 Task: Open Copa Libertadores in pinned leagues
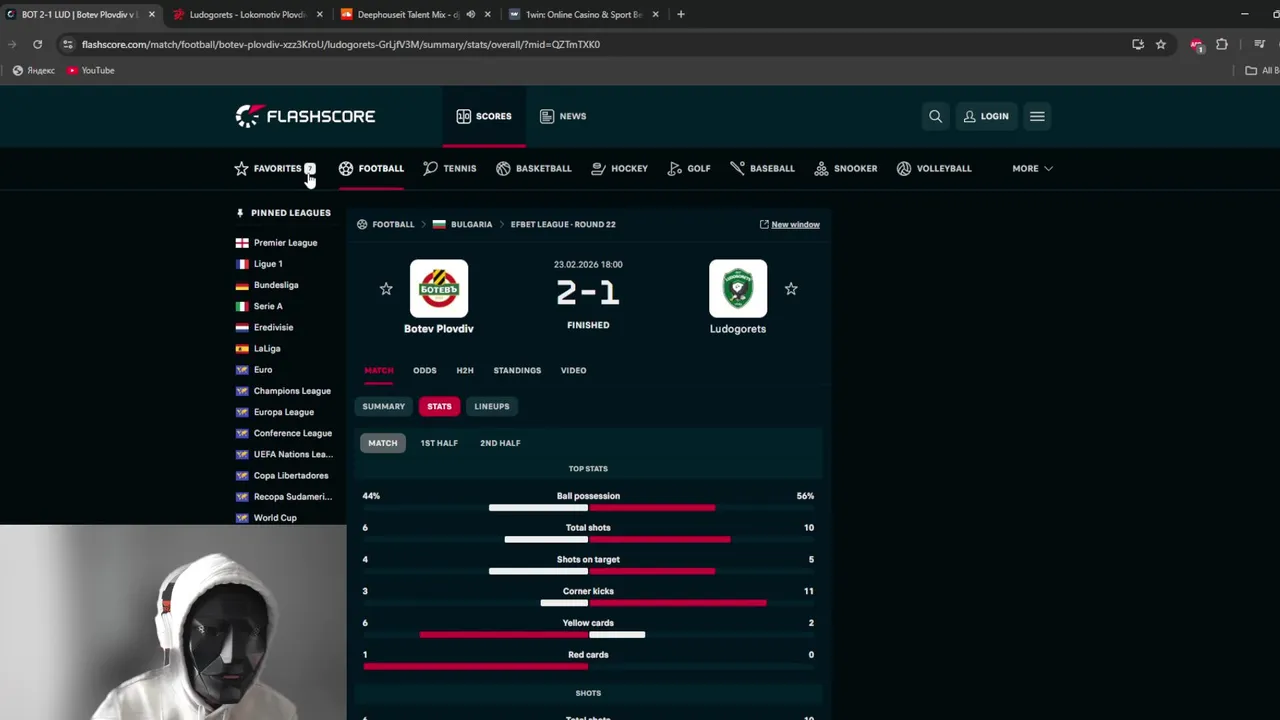click(x=282, y=475)
